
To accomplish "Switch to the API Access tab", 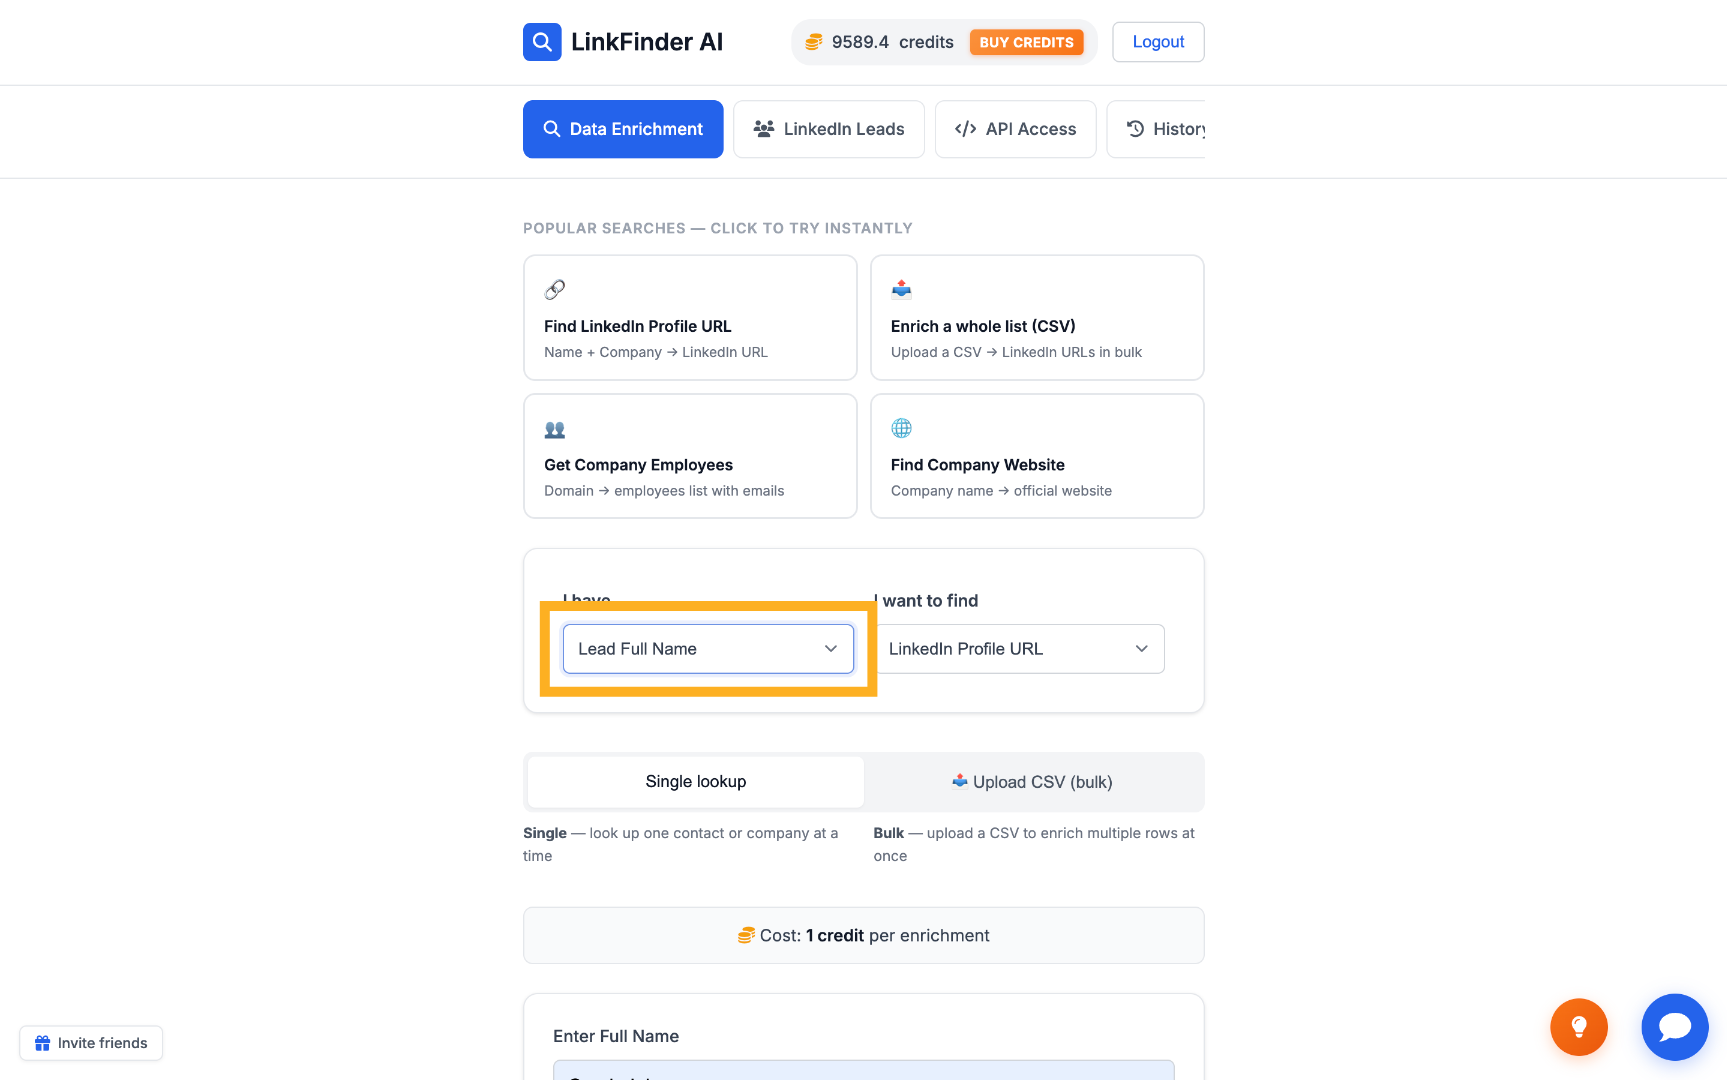I will pyautogui.click(x=1016, y=129).
